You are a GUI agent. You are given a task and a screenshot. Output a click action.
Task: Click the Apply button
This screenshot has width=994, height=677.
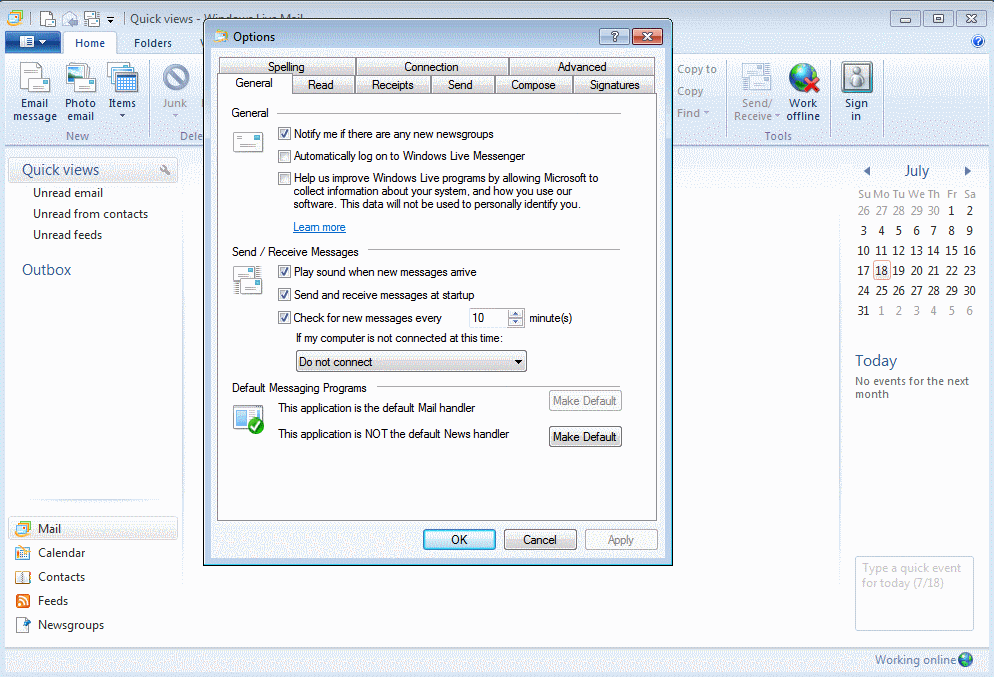pos(621,539)
